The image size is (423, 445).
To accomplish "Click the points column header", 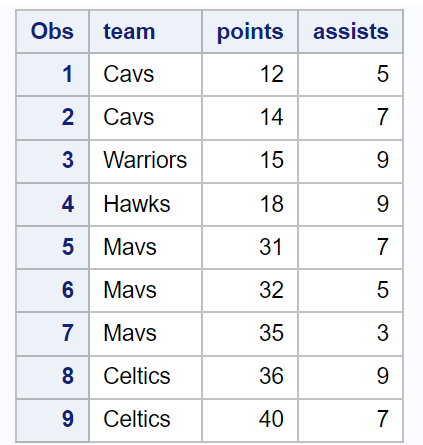I will click(x=250, y=32).
